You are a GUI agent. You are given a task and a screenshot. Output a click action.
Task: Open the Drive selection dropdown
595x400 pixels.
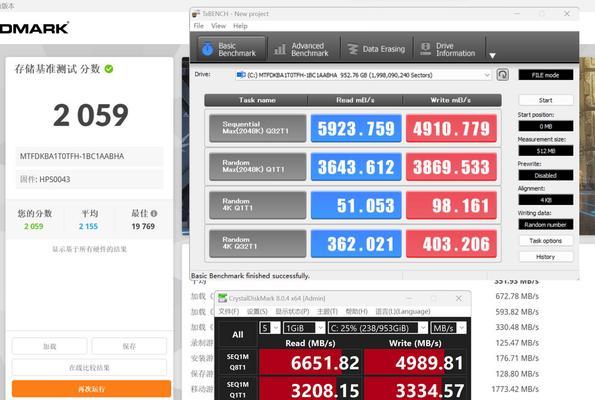[x=363, y=75]
